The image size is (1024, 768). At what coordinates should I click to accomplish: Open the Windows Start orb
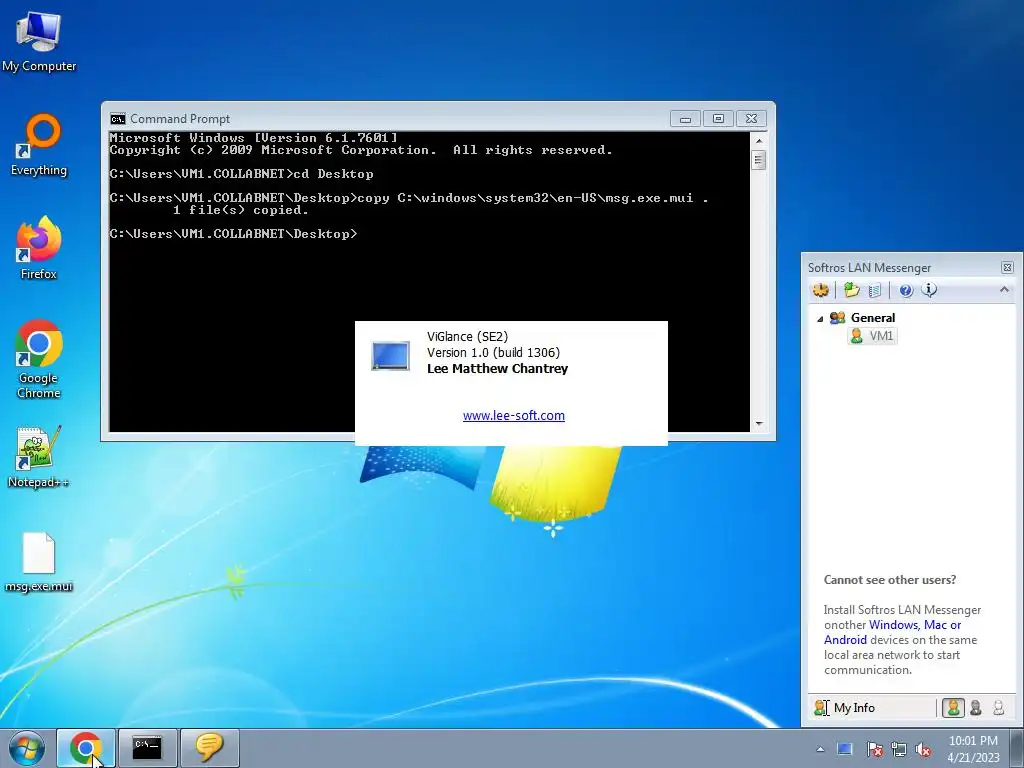pos(26,748)
